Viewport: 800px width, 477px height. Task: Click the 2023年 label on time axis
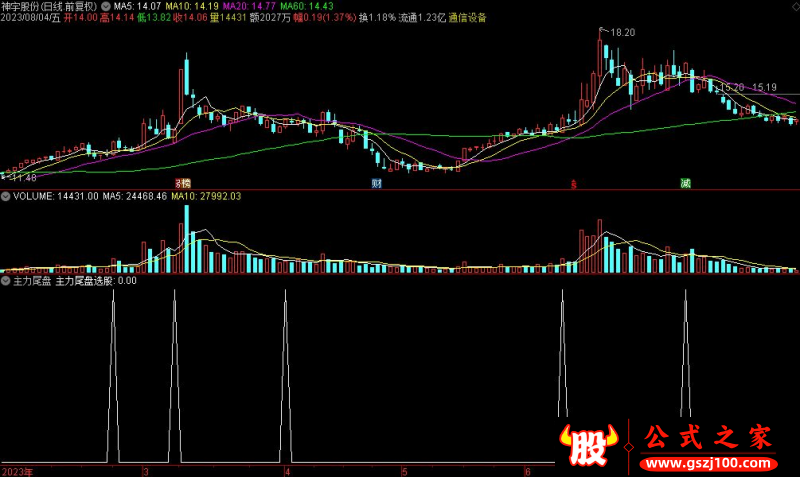pyautogui.click(x=17, y=472)
